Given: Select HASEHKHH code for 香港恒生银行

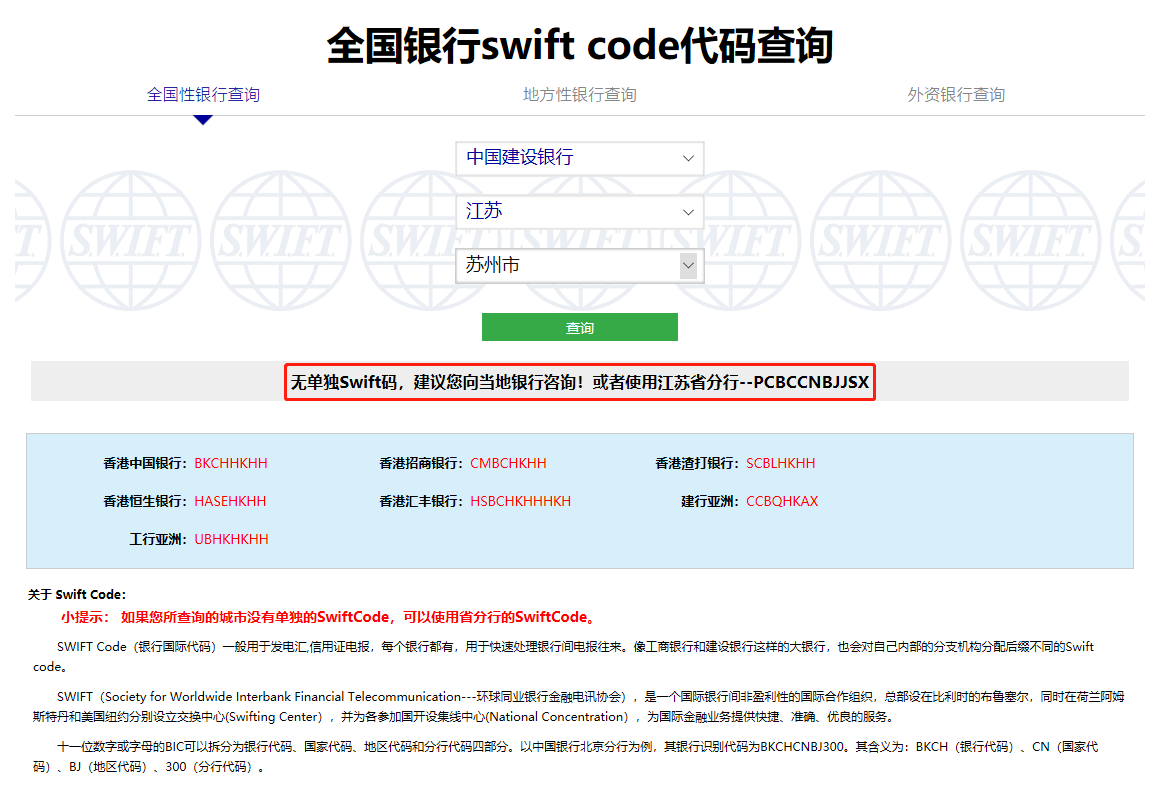Looking at the screenshot, I should [x=230, y=501].
